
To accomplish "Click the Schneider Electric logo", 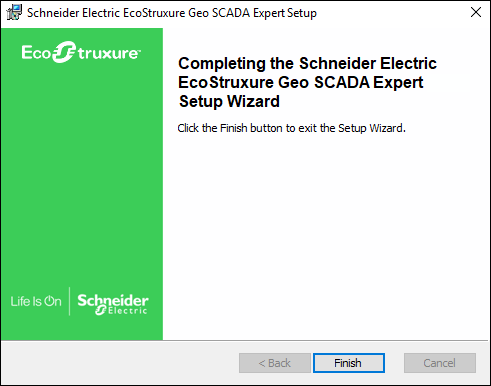I will point(113,304).
